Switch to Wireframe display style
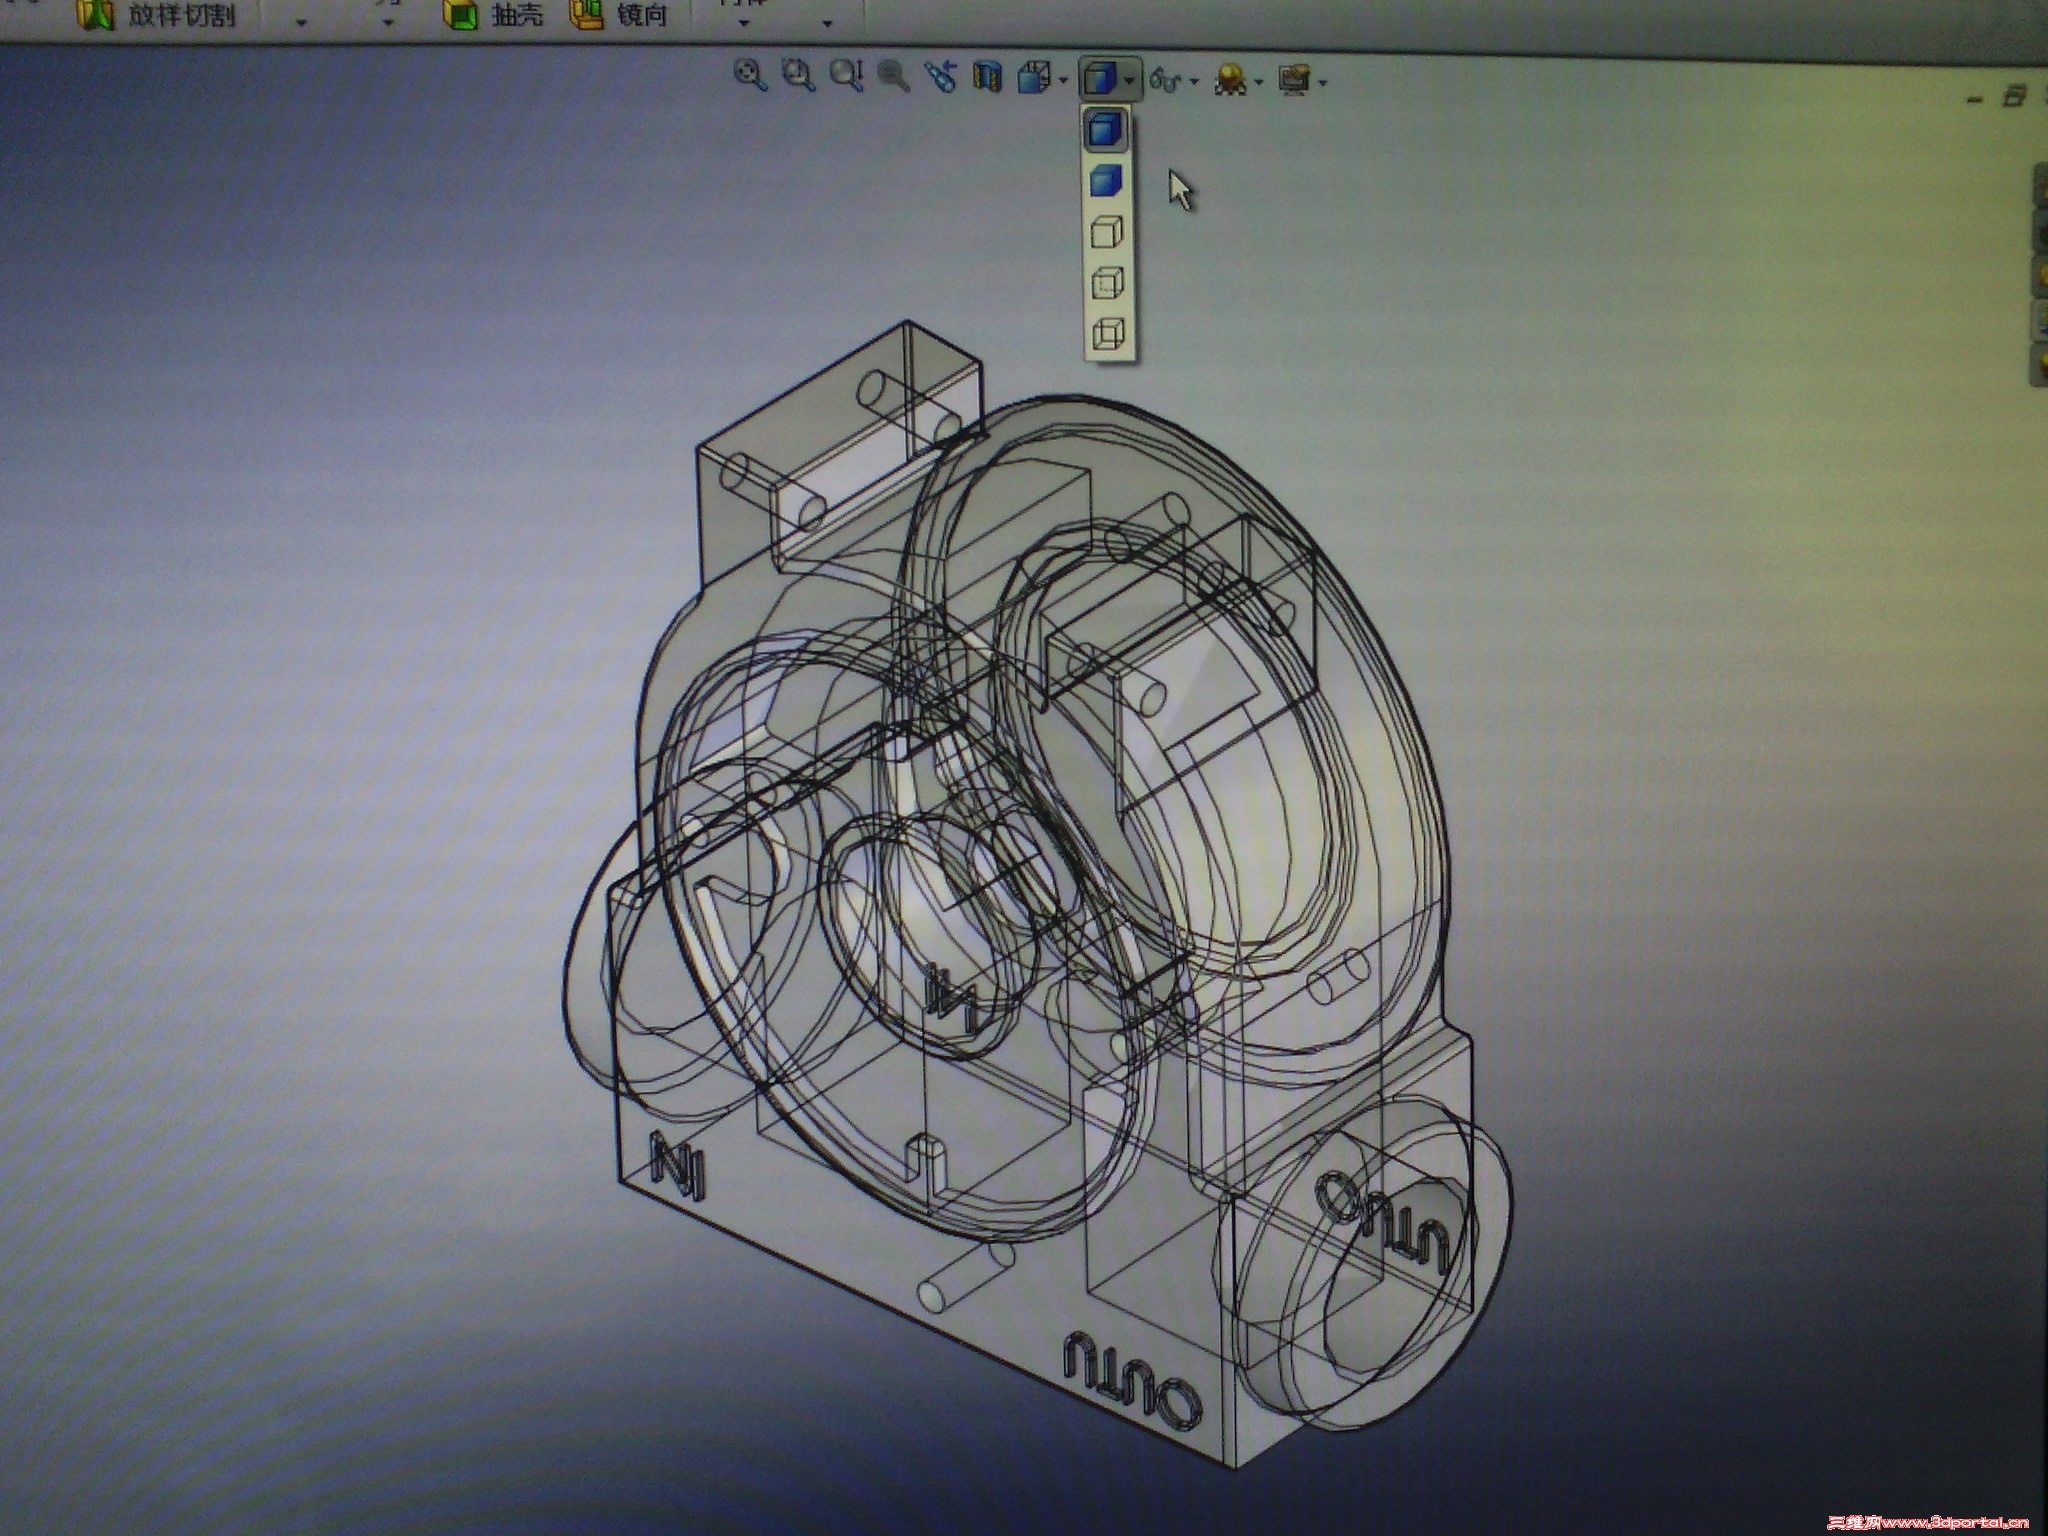This screenshot has height=1536, width=2048. tap(1110, 333)
